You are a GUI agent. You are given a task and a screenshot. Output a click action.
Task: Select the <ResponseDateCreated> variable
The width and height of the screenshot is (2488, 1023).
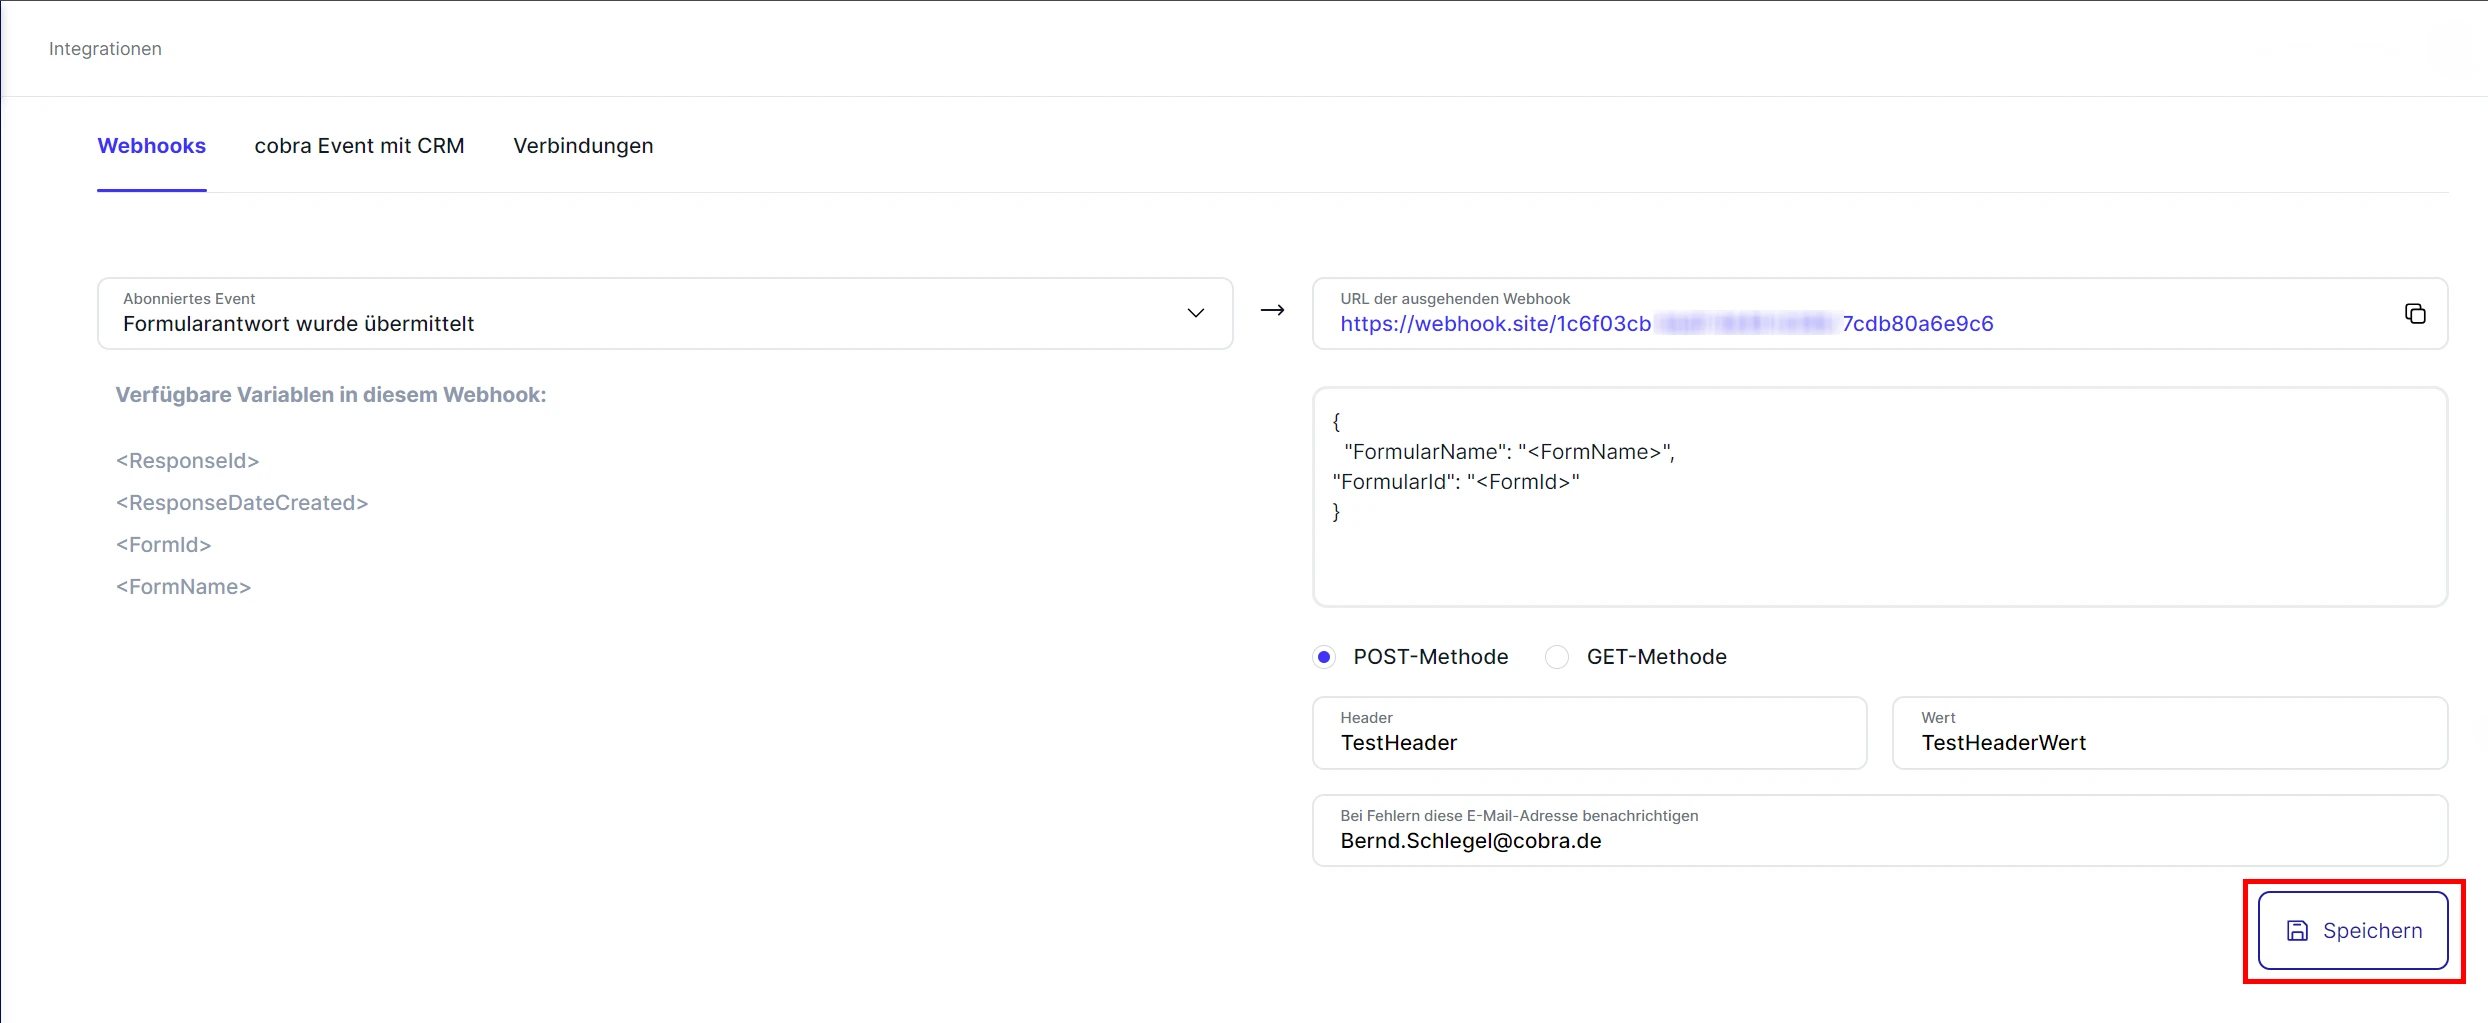[241, 503]
